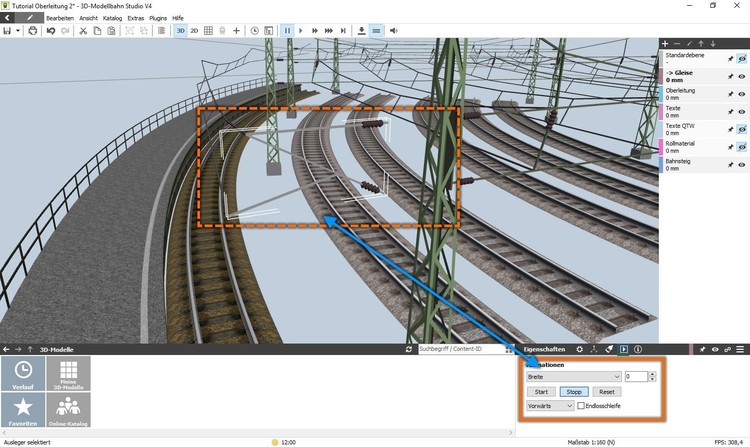Click the catalog back arrow
750x447 pixels.
(x=6, y=349)
